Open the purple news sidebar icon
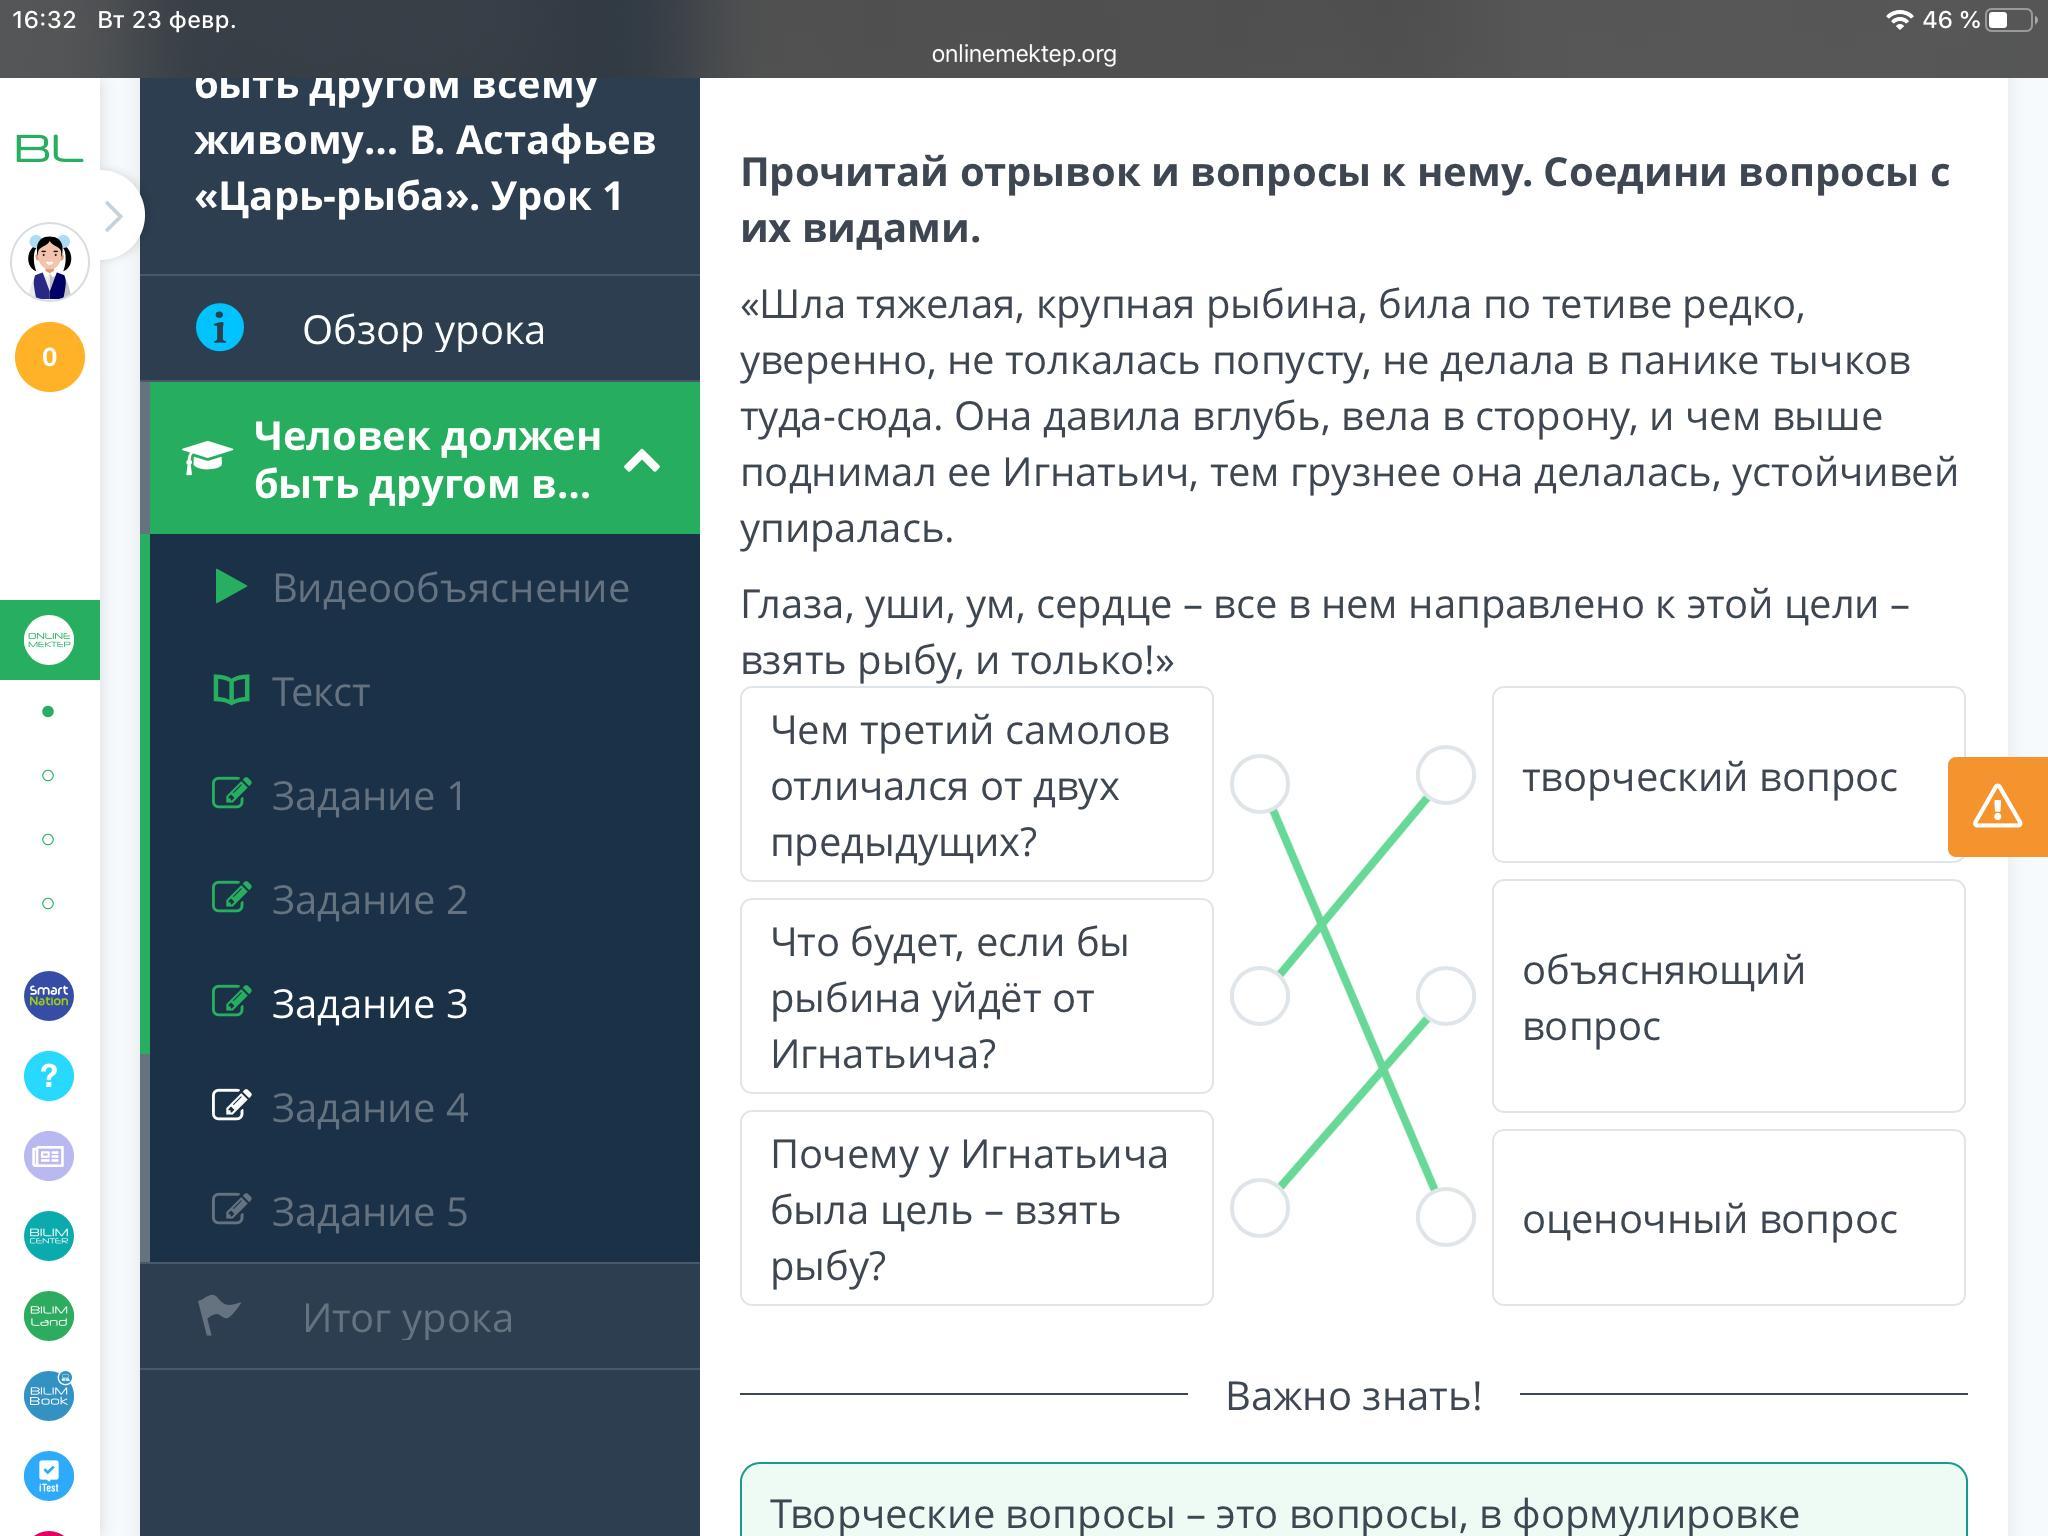The image size is (2048, 1536). click(49, 1156)
